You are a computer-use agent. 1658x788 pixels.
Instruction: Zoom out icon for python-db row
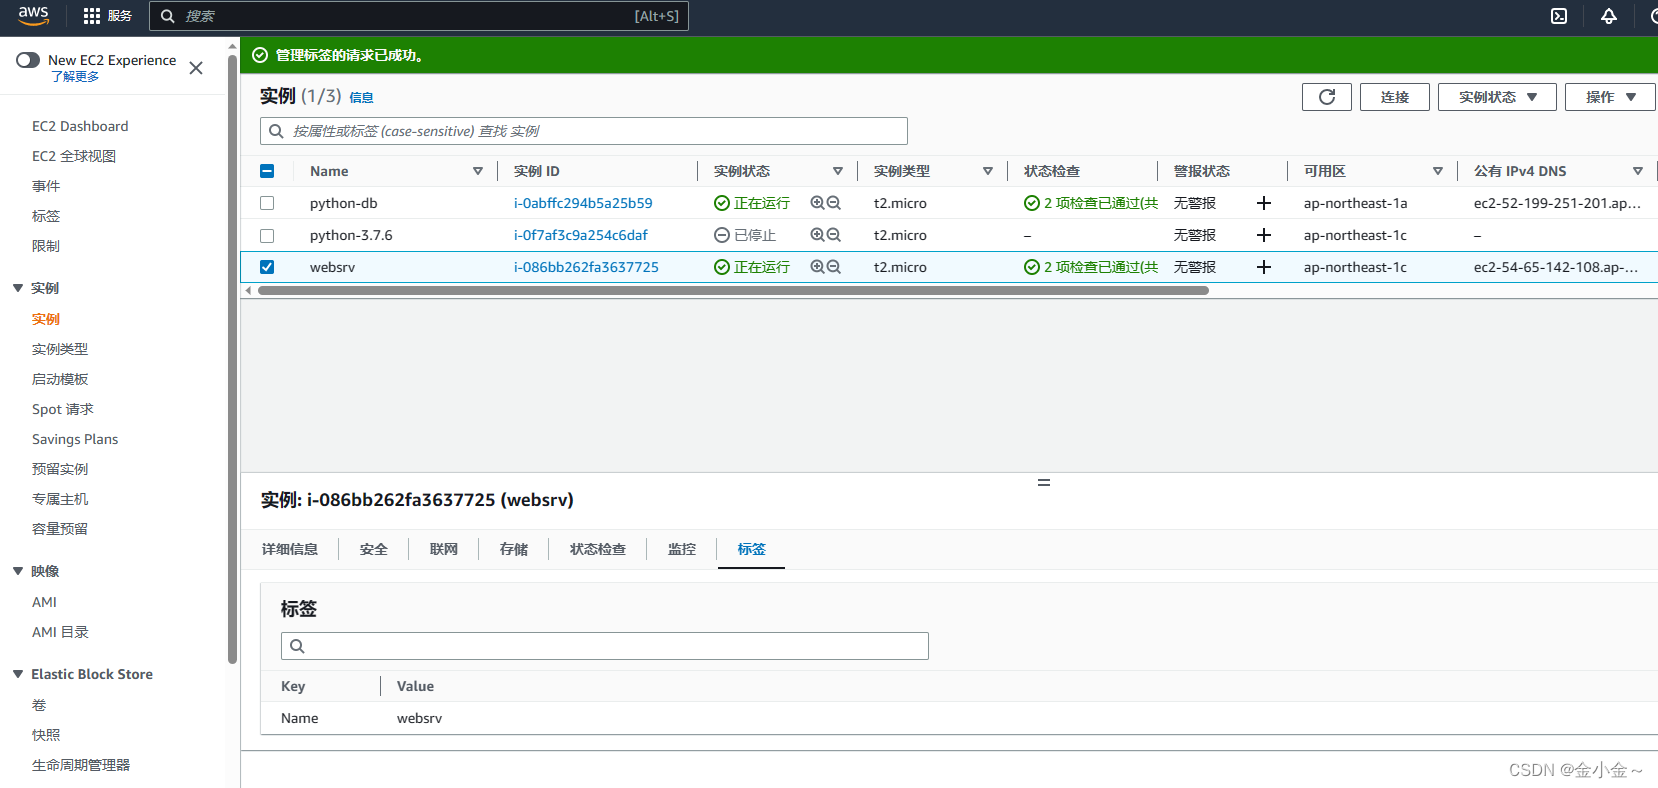[834, 203]
